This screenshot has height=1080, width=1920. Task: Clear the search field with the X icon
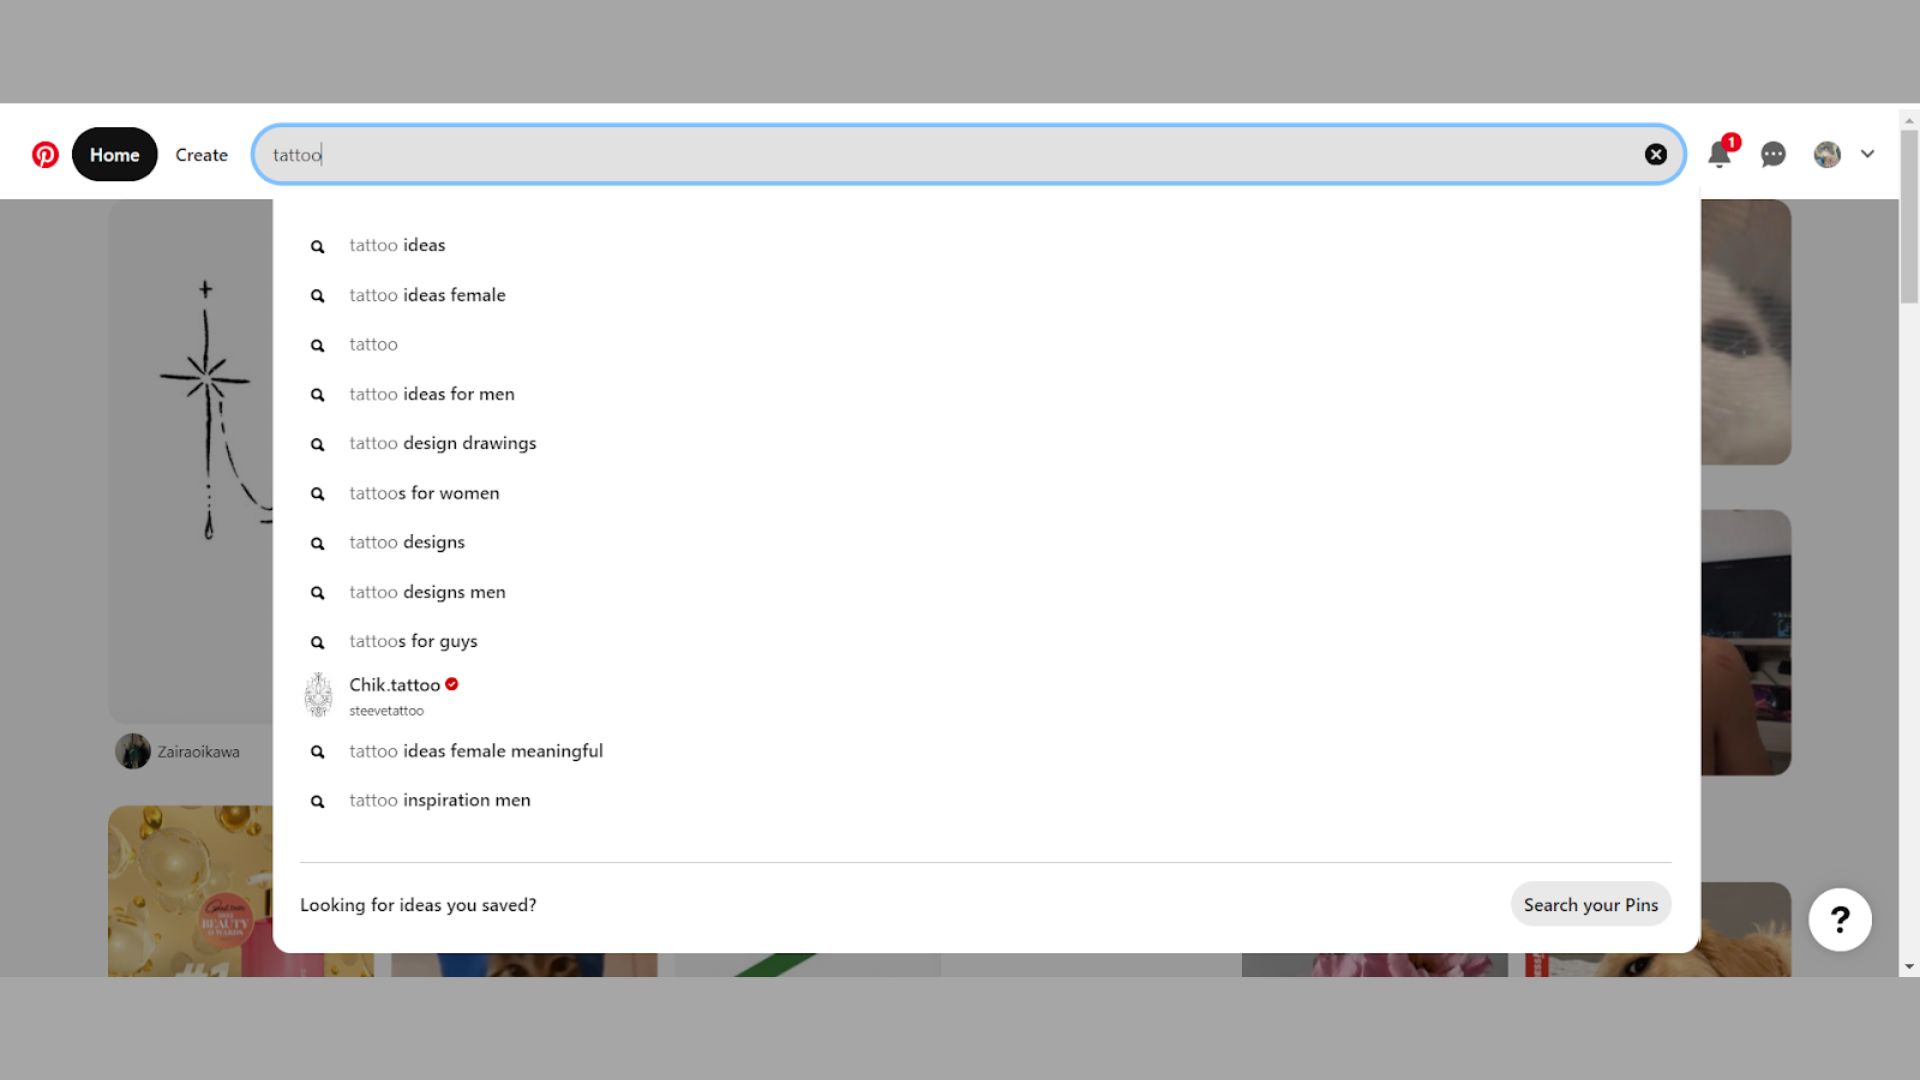coord(1656,154)
